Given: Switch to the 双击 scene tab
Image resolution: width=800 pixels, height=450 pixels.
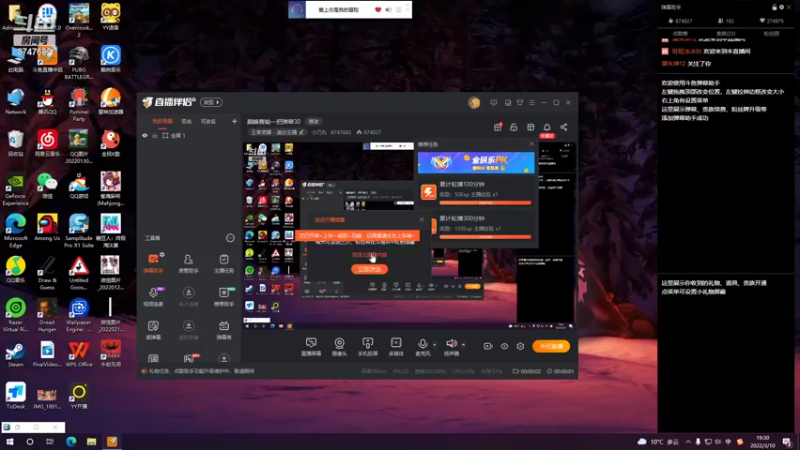Looking at the screenshot, I should (187, 121).
